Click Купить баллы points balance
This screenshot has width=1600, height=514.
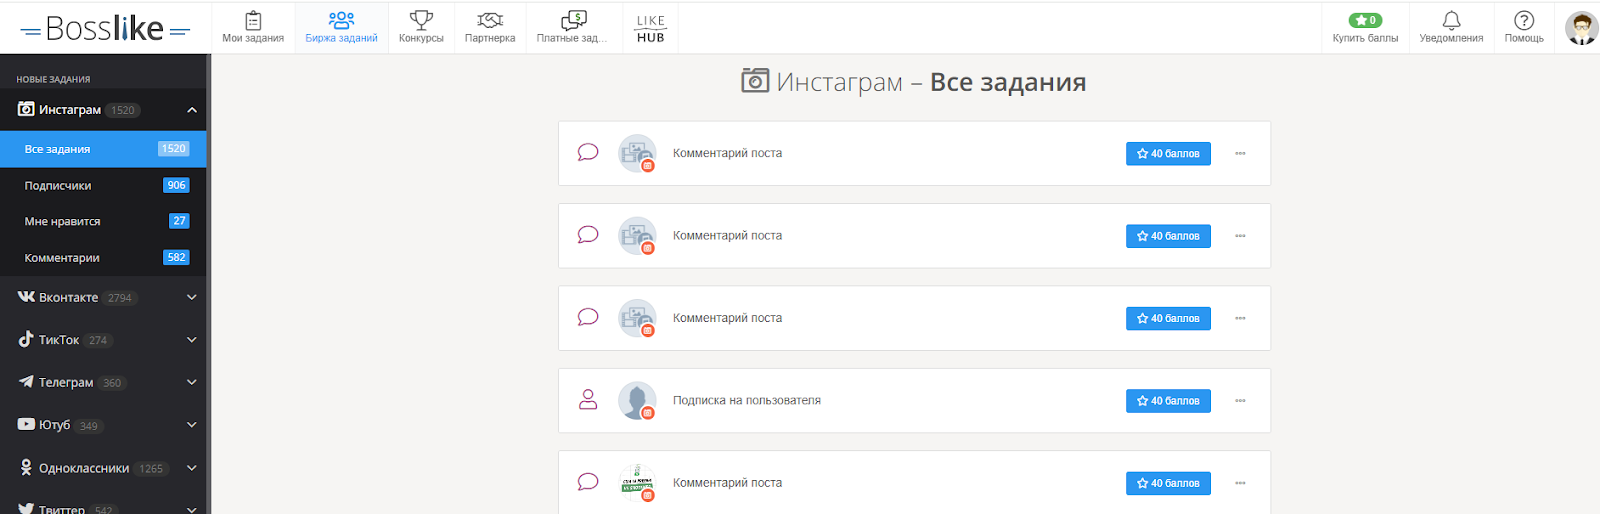(x=1365, y=28)
